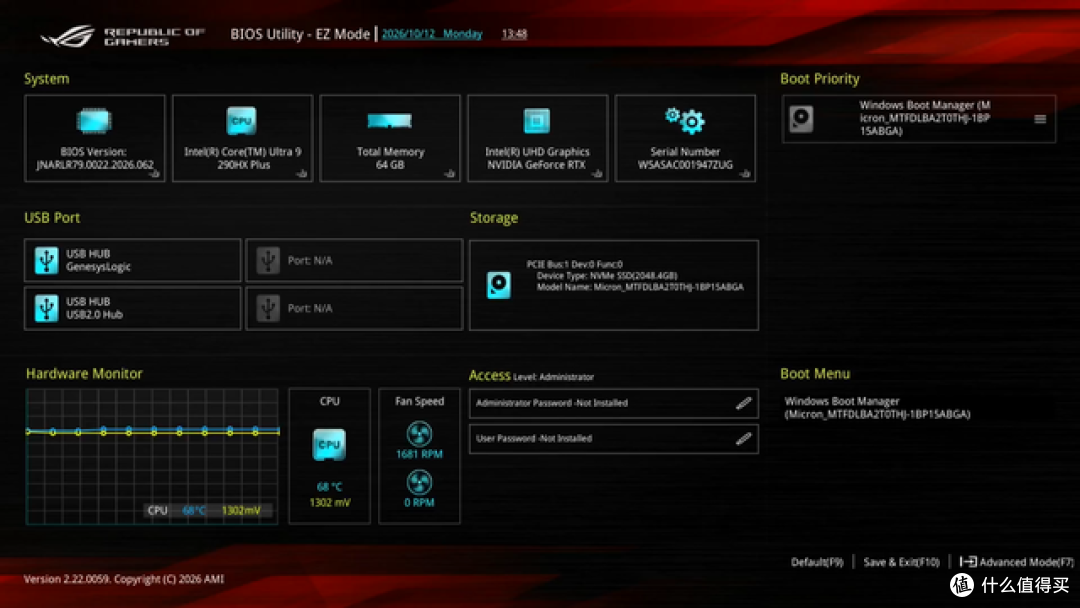The image size is (1080, 608).
Task: Click the date 2026/10/12 Monday
Action: pos(432,34)
